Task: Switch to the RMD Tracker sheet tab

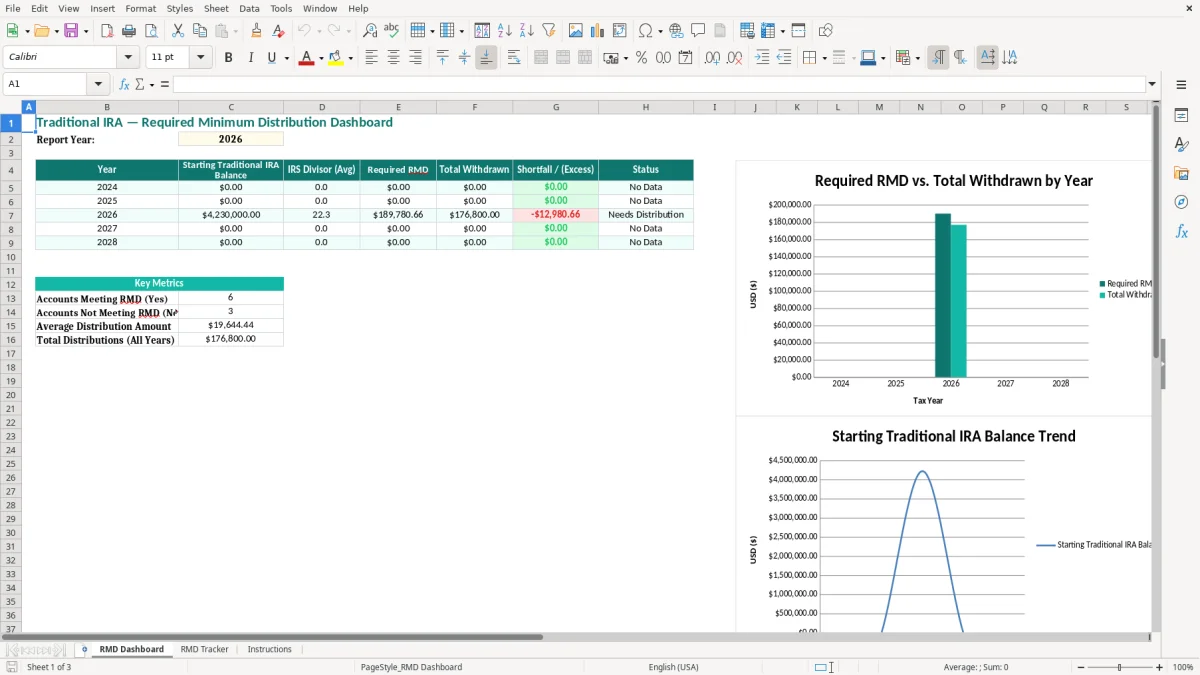Action: point(204,649)
